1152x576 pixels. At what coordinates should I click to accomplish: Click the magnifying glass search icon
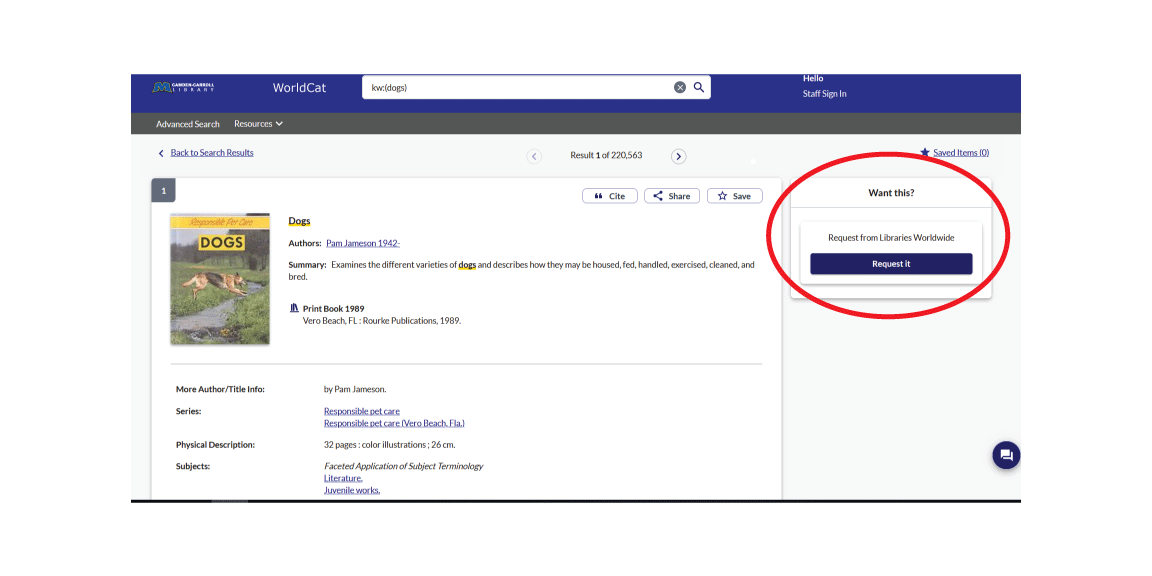pyautogui.click(x=699, y=87)
